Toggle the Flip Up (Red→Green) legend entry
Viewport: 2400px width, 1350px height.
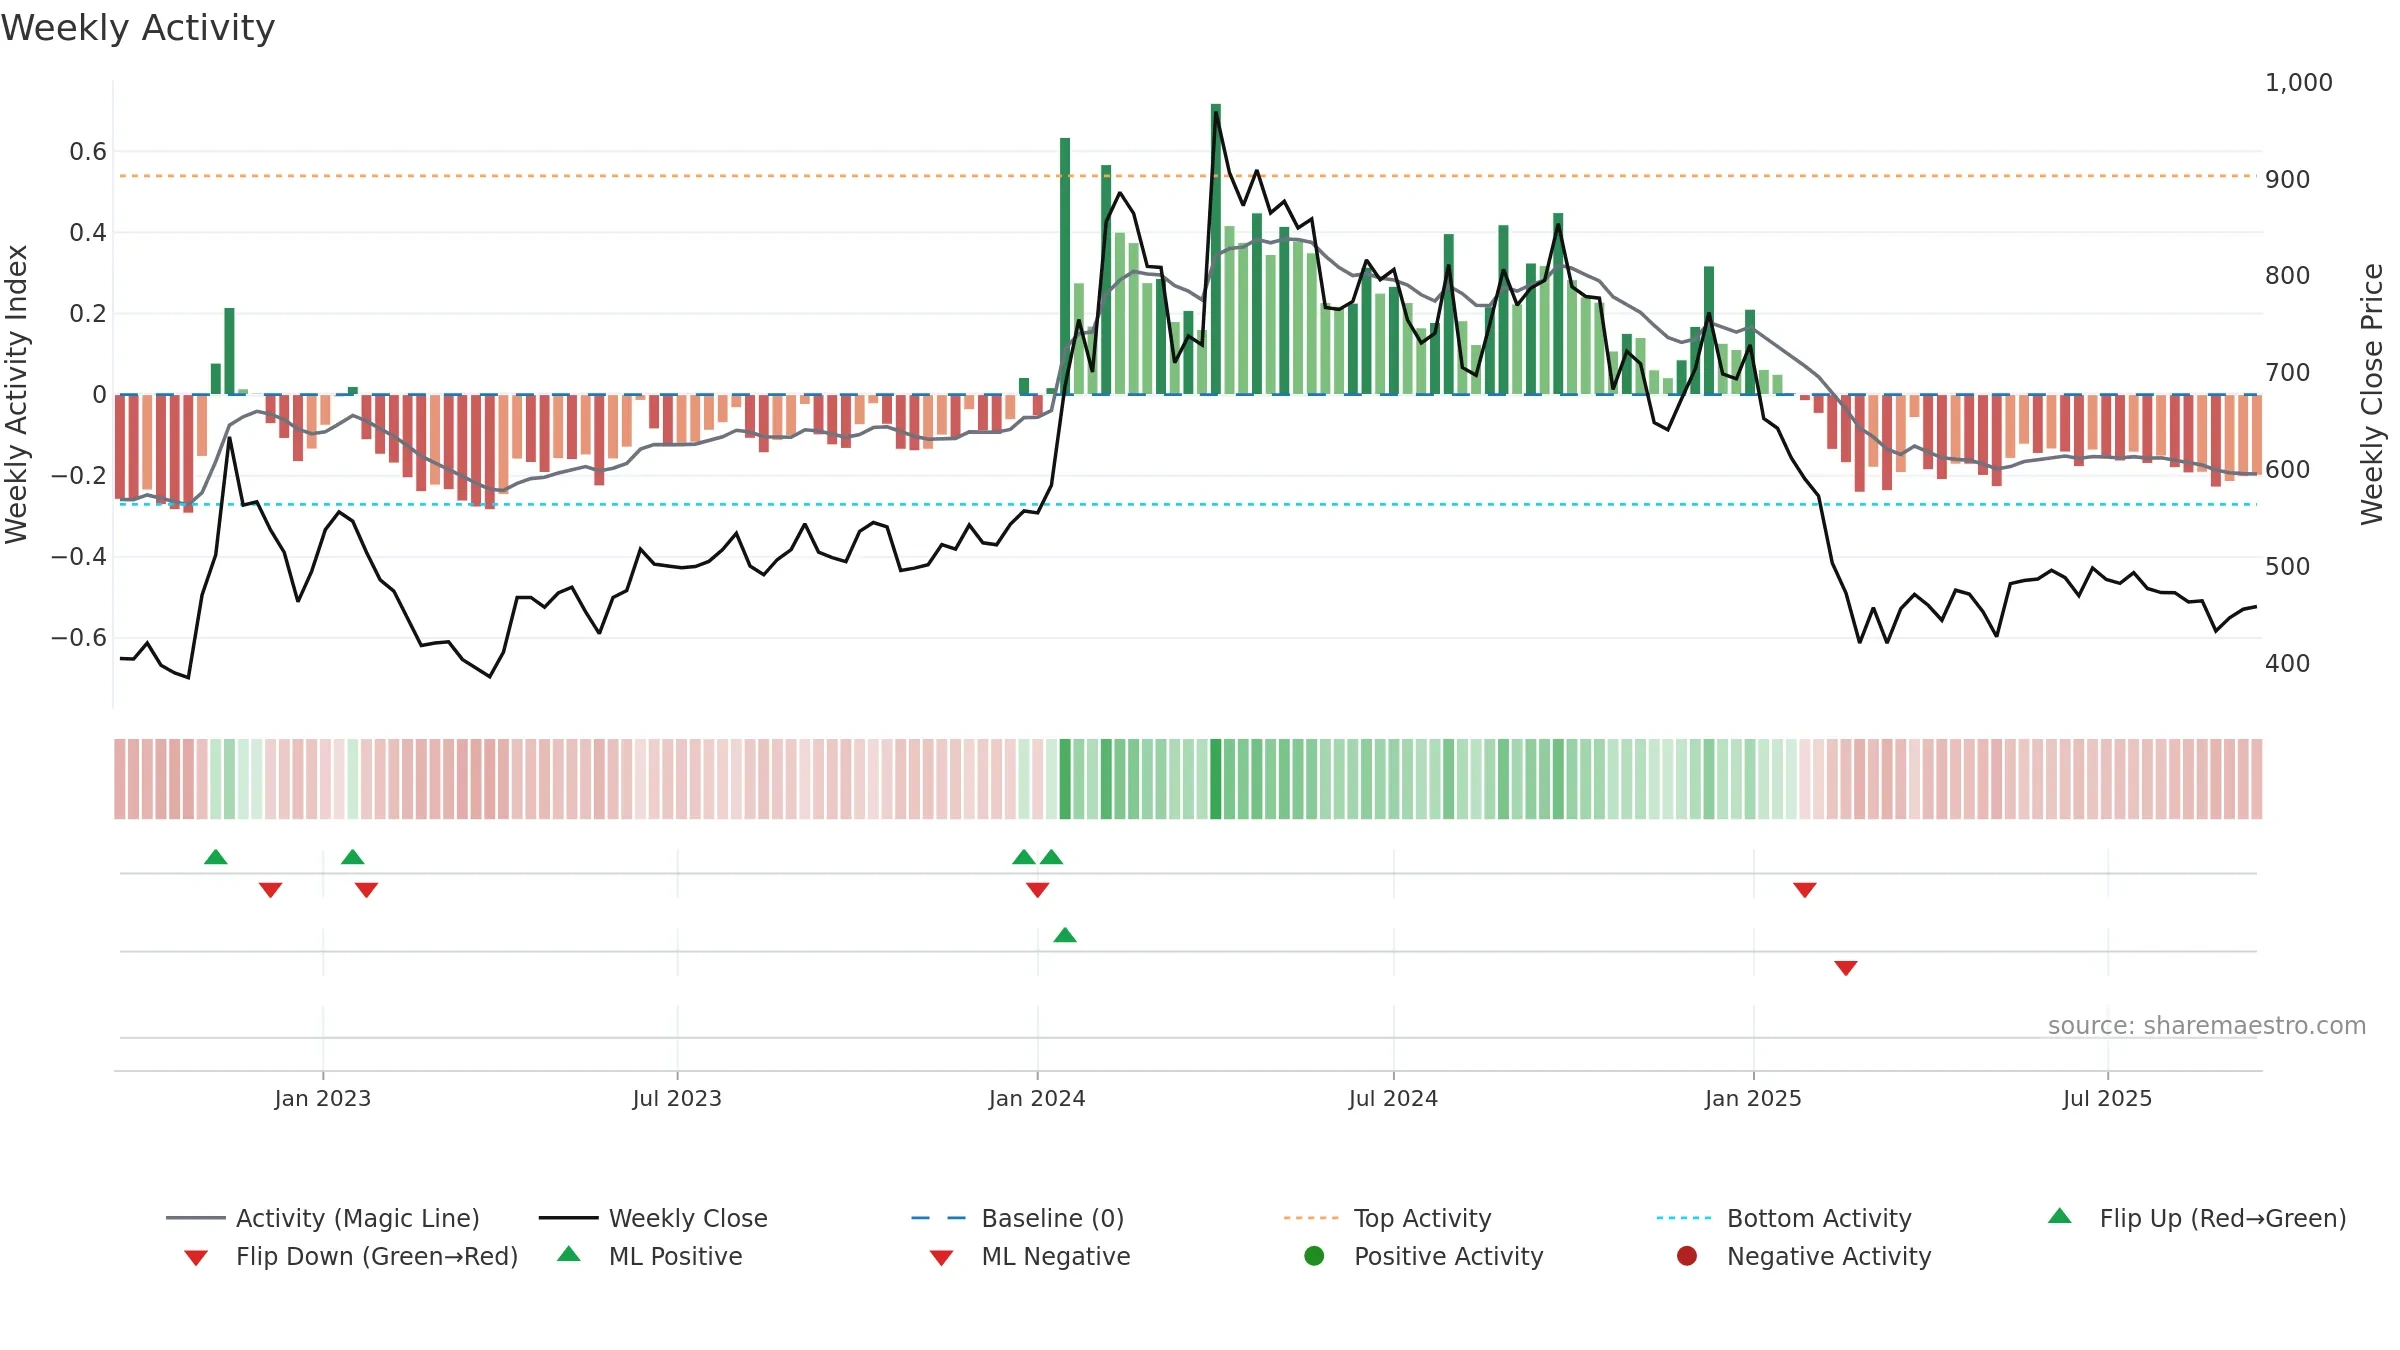[2197, 1218]
